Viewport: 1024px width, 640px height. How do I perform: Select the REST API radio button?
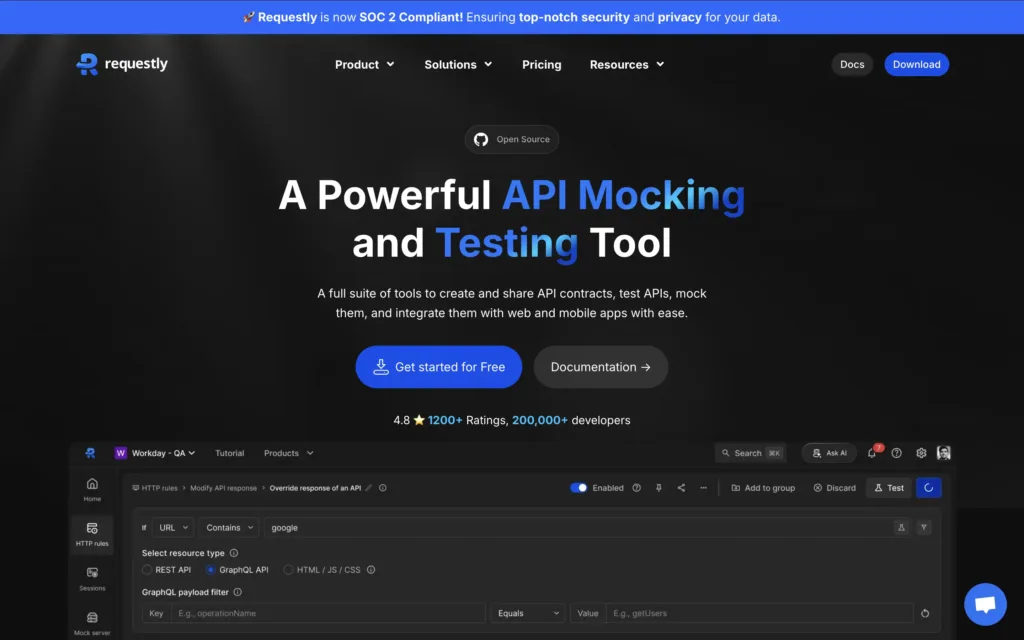point(147,569)
